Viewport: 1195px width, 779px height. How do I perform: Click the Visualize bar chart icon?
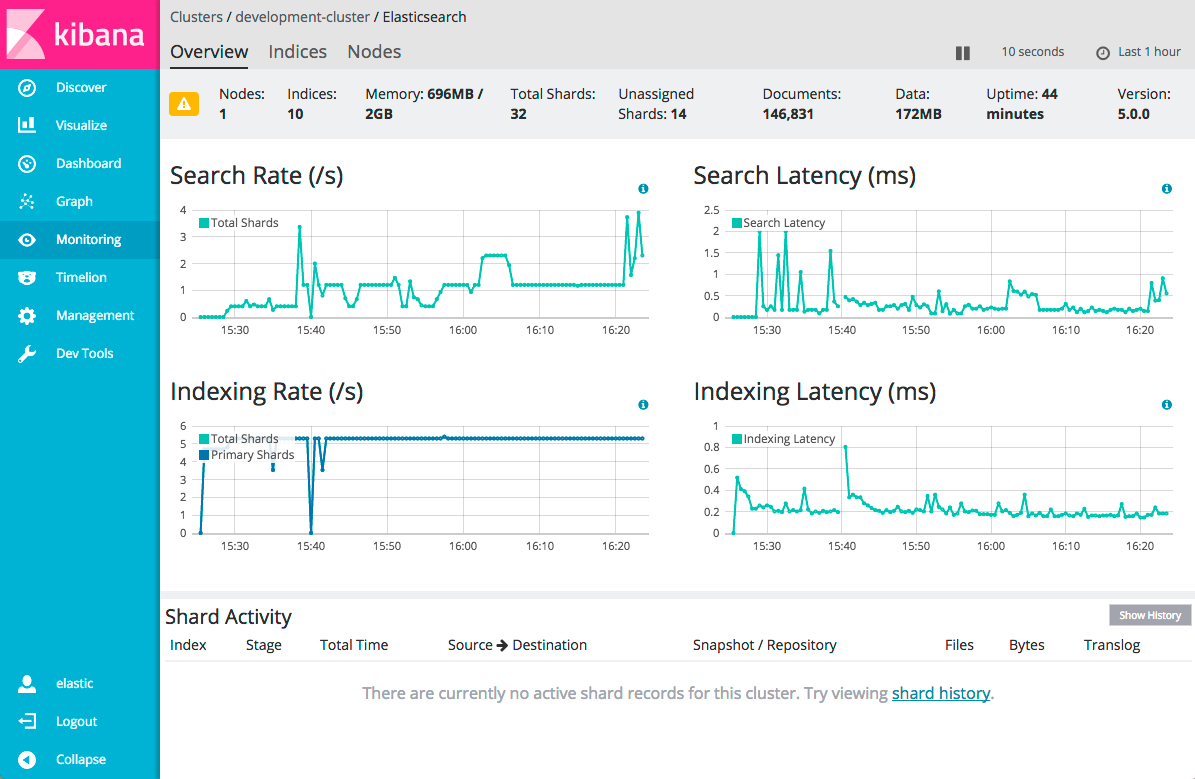click(27, 126)
